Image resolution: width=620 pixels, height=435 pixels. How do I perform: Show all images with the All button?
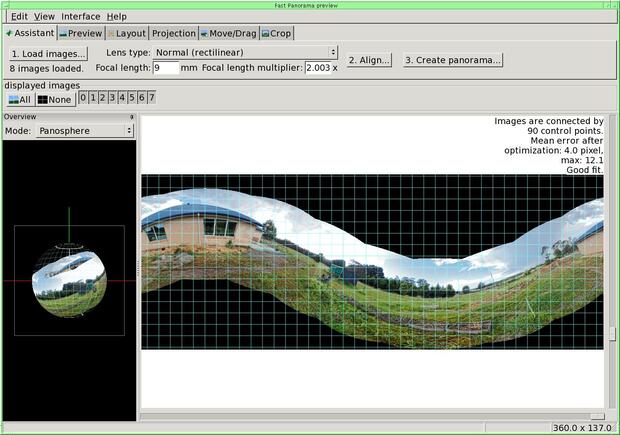(x=20, y=99)
